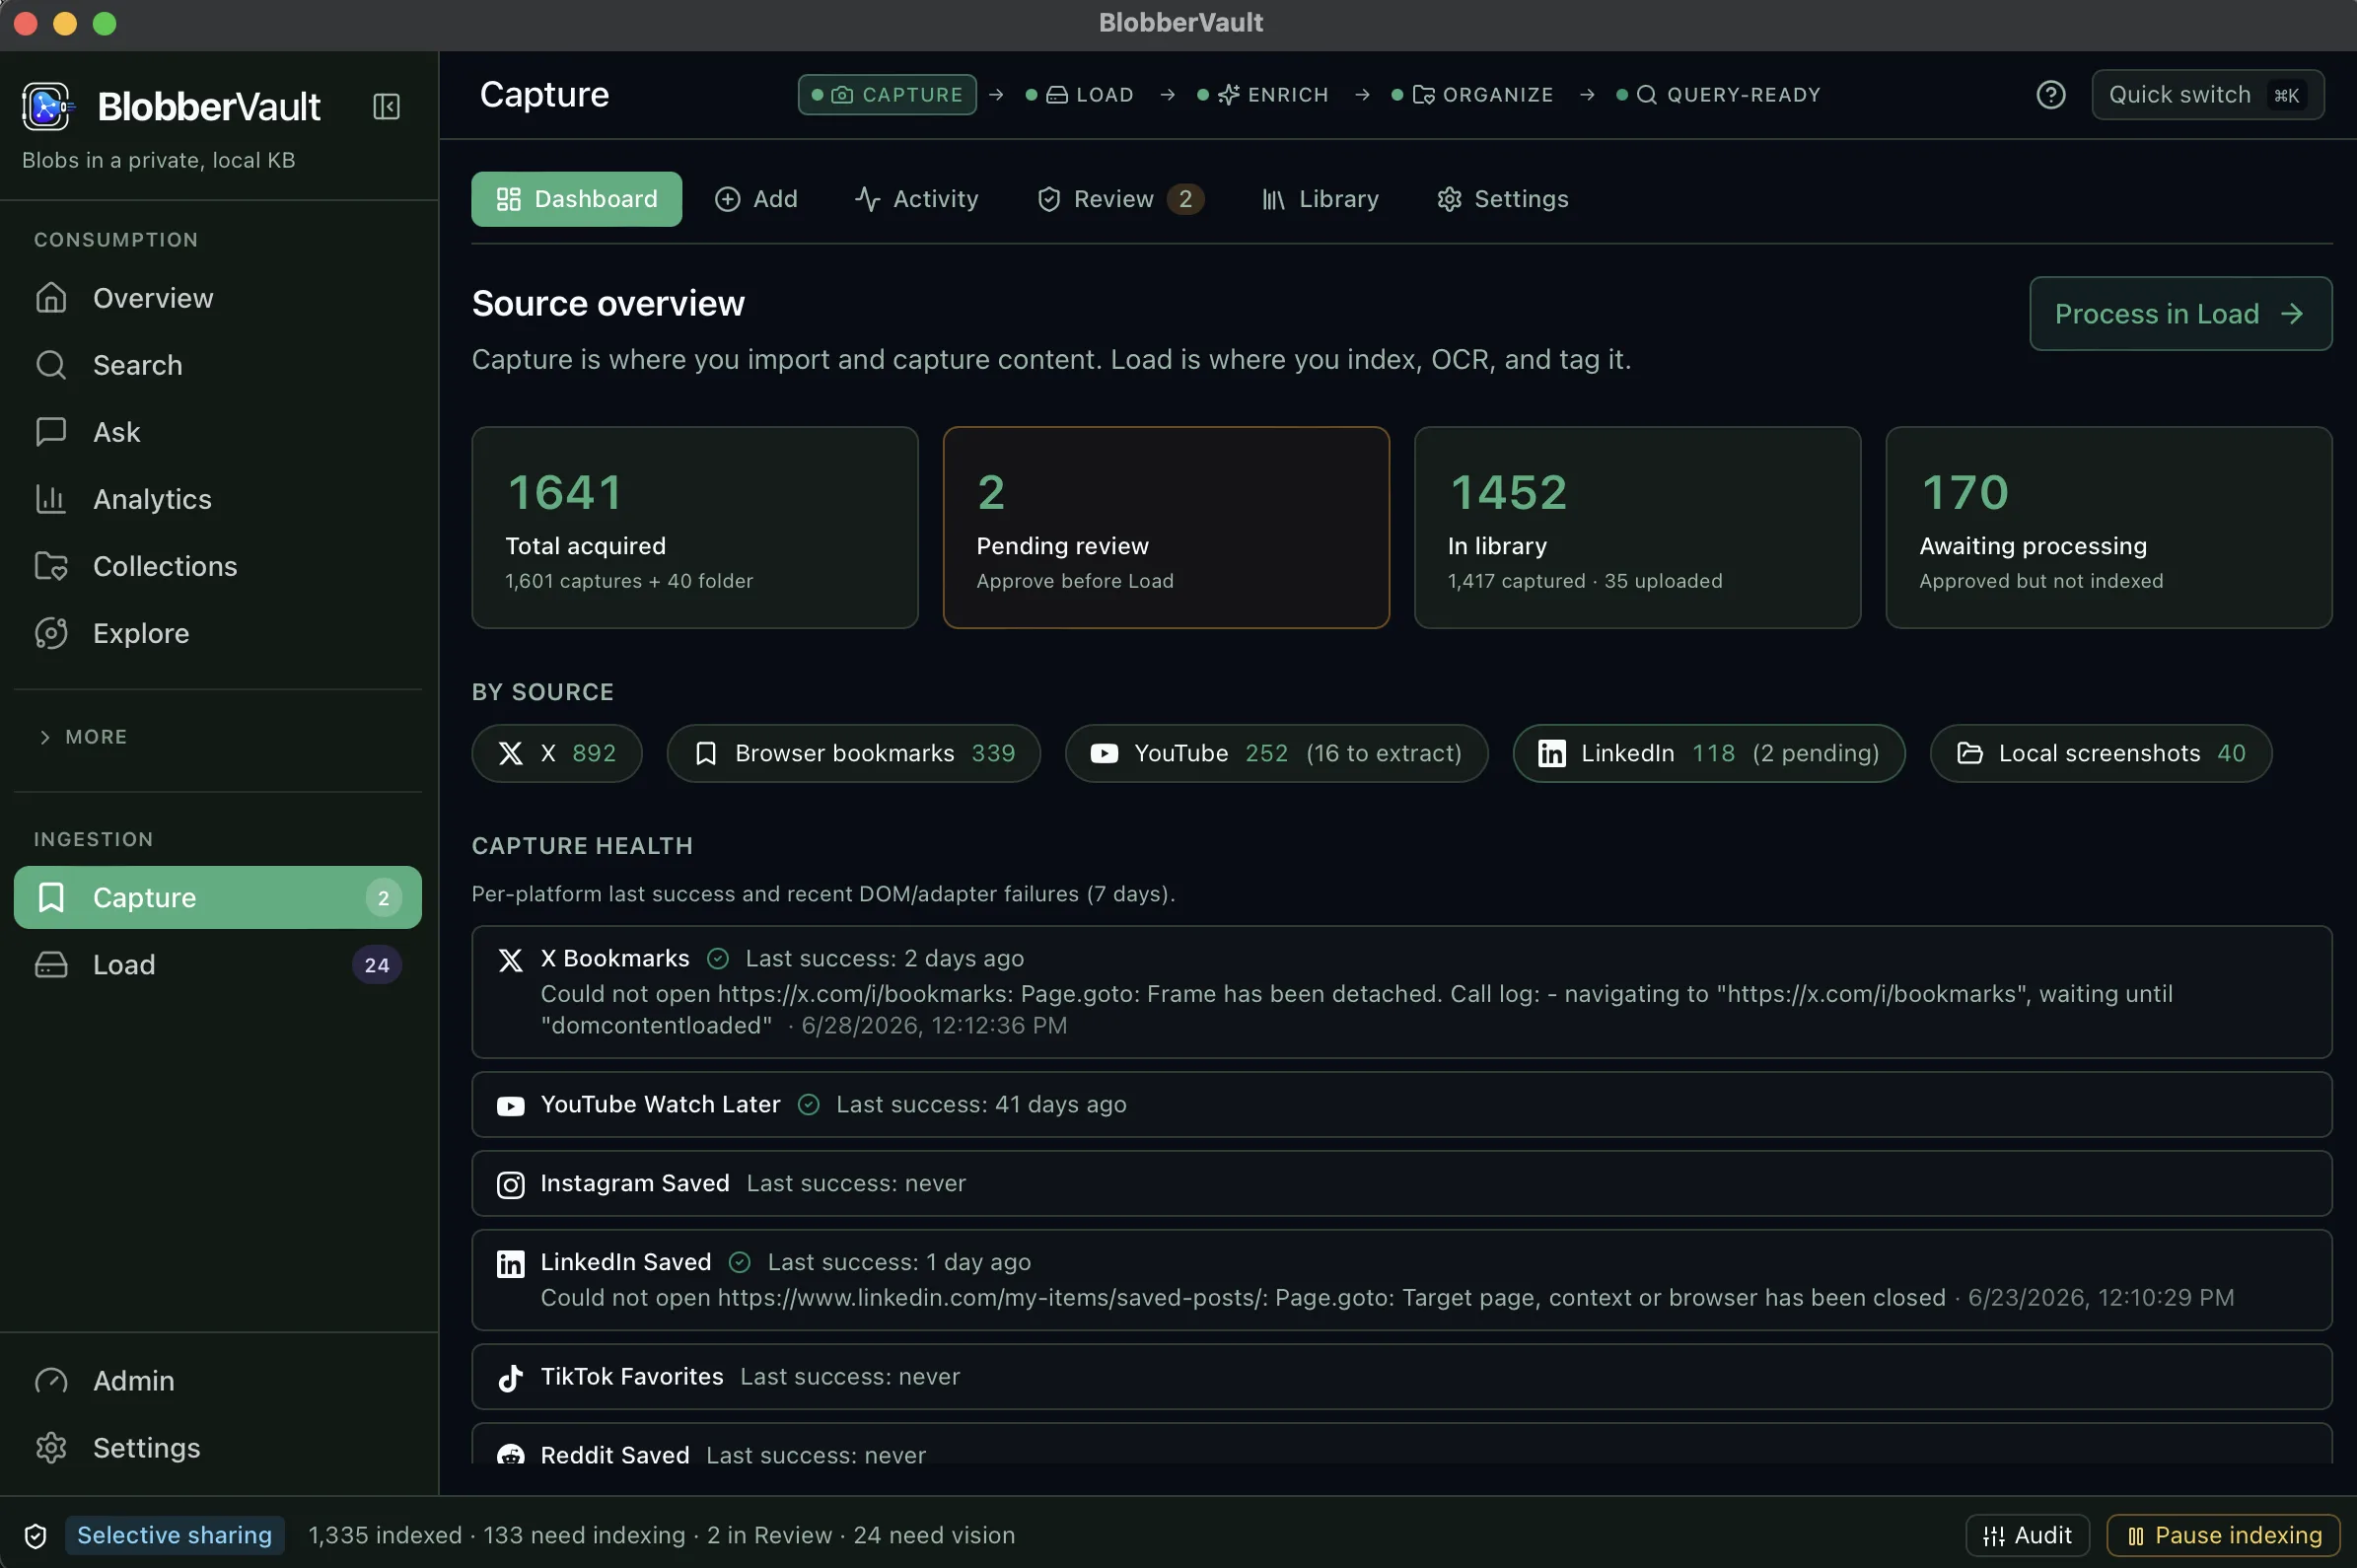
Task: Click the X Bookmarks error message text
Action: [1357, 1010]
